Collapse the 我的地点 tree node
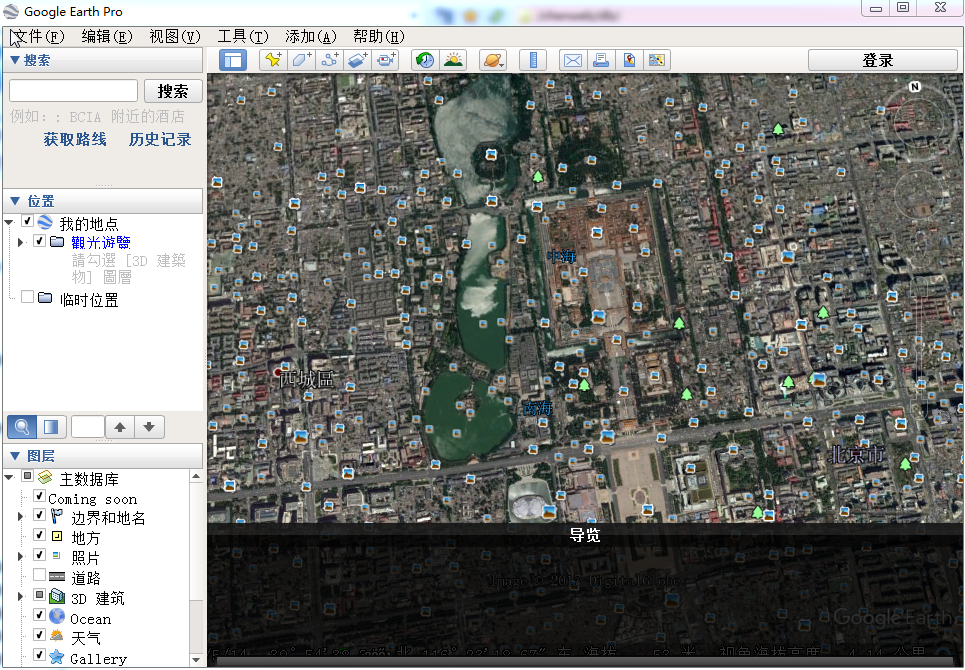This screenshot has height=670, width=965. click(x=9, y=221)
